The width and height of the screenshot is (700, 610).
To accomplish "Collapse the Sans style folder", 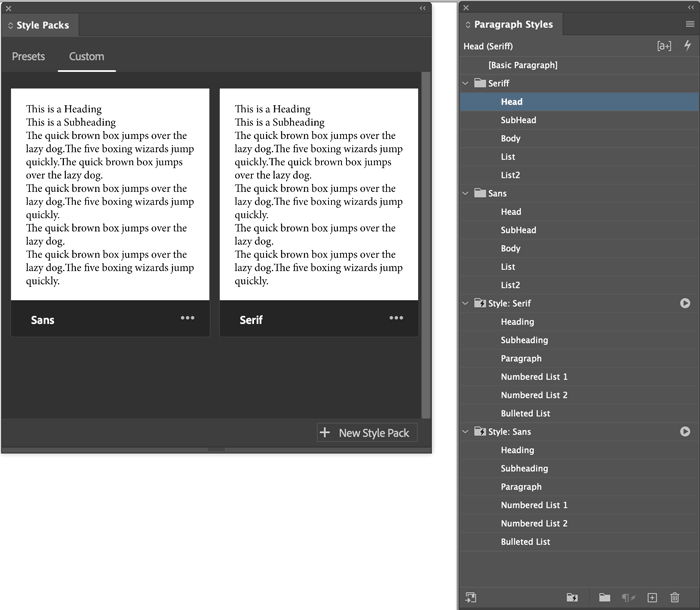I will pyautogui.click(x=465, y=193).
